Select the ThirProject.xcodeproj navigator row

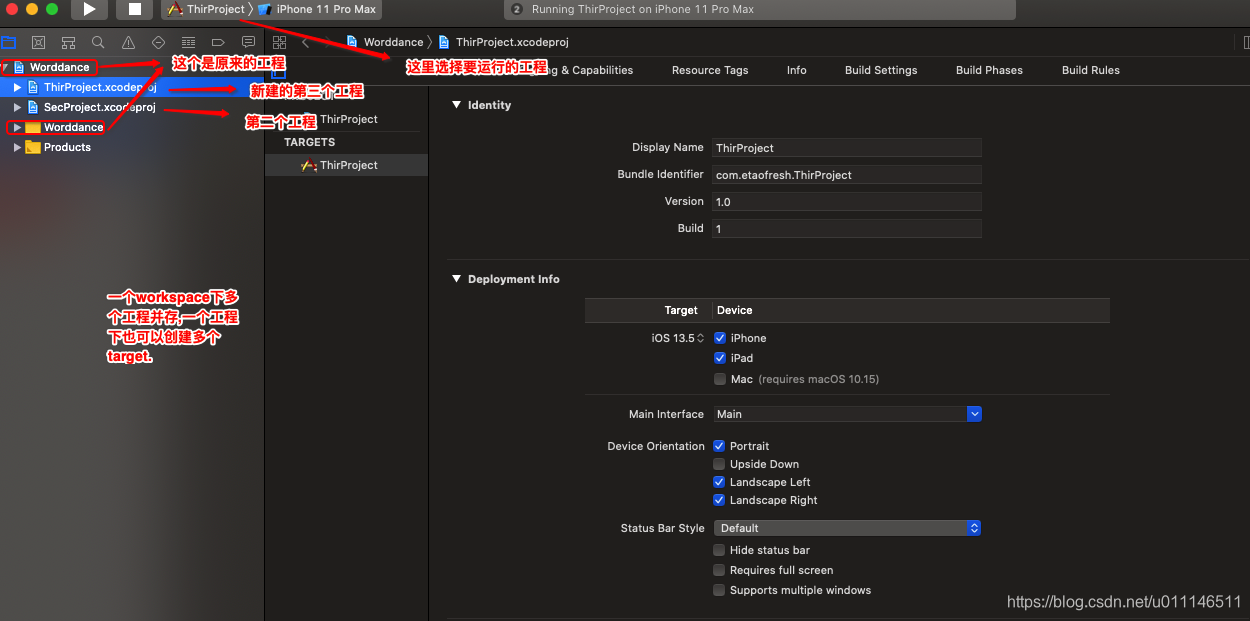(x=132, y=88)
